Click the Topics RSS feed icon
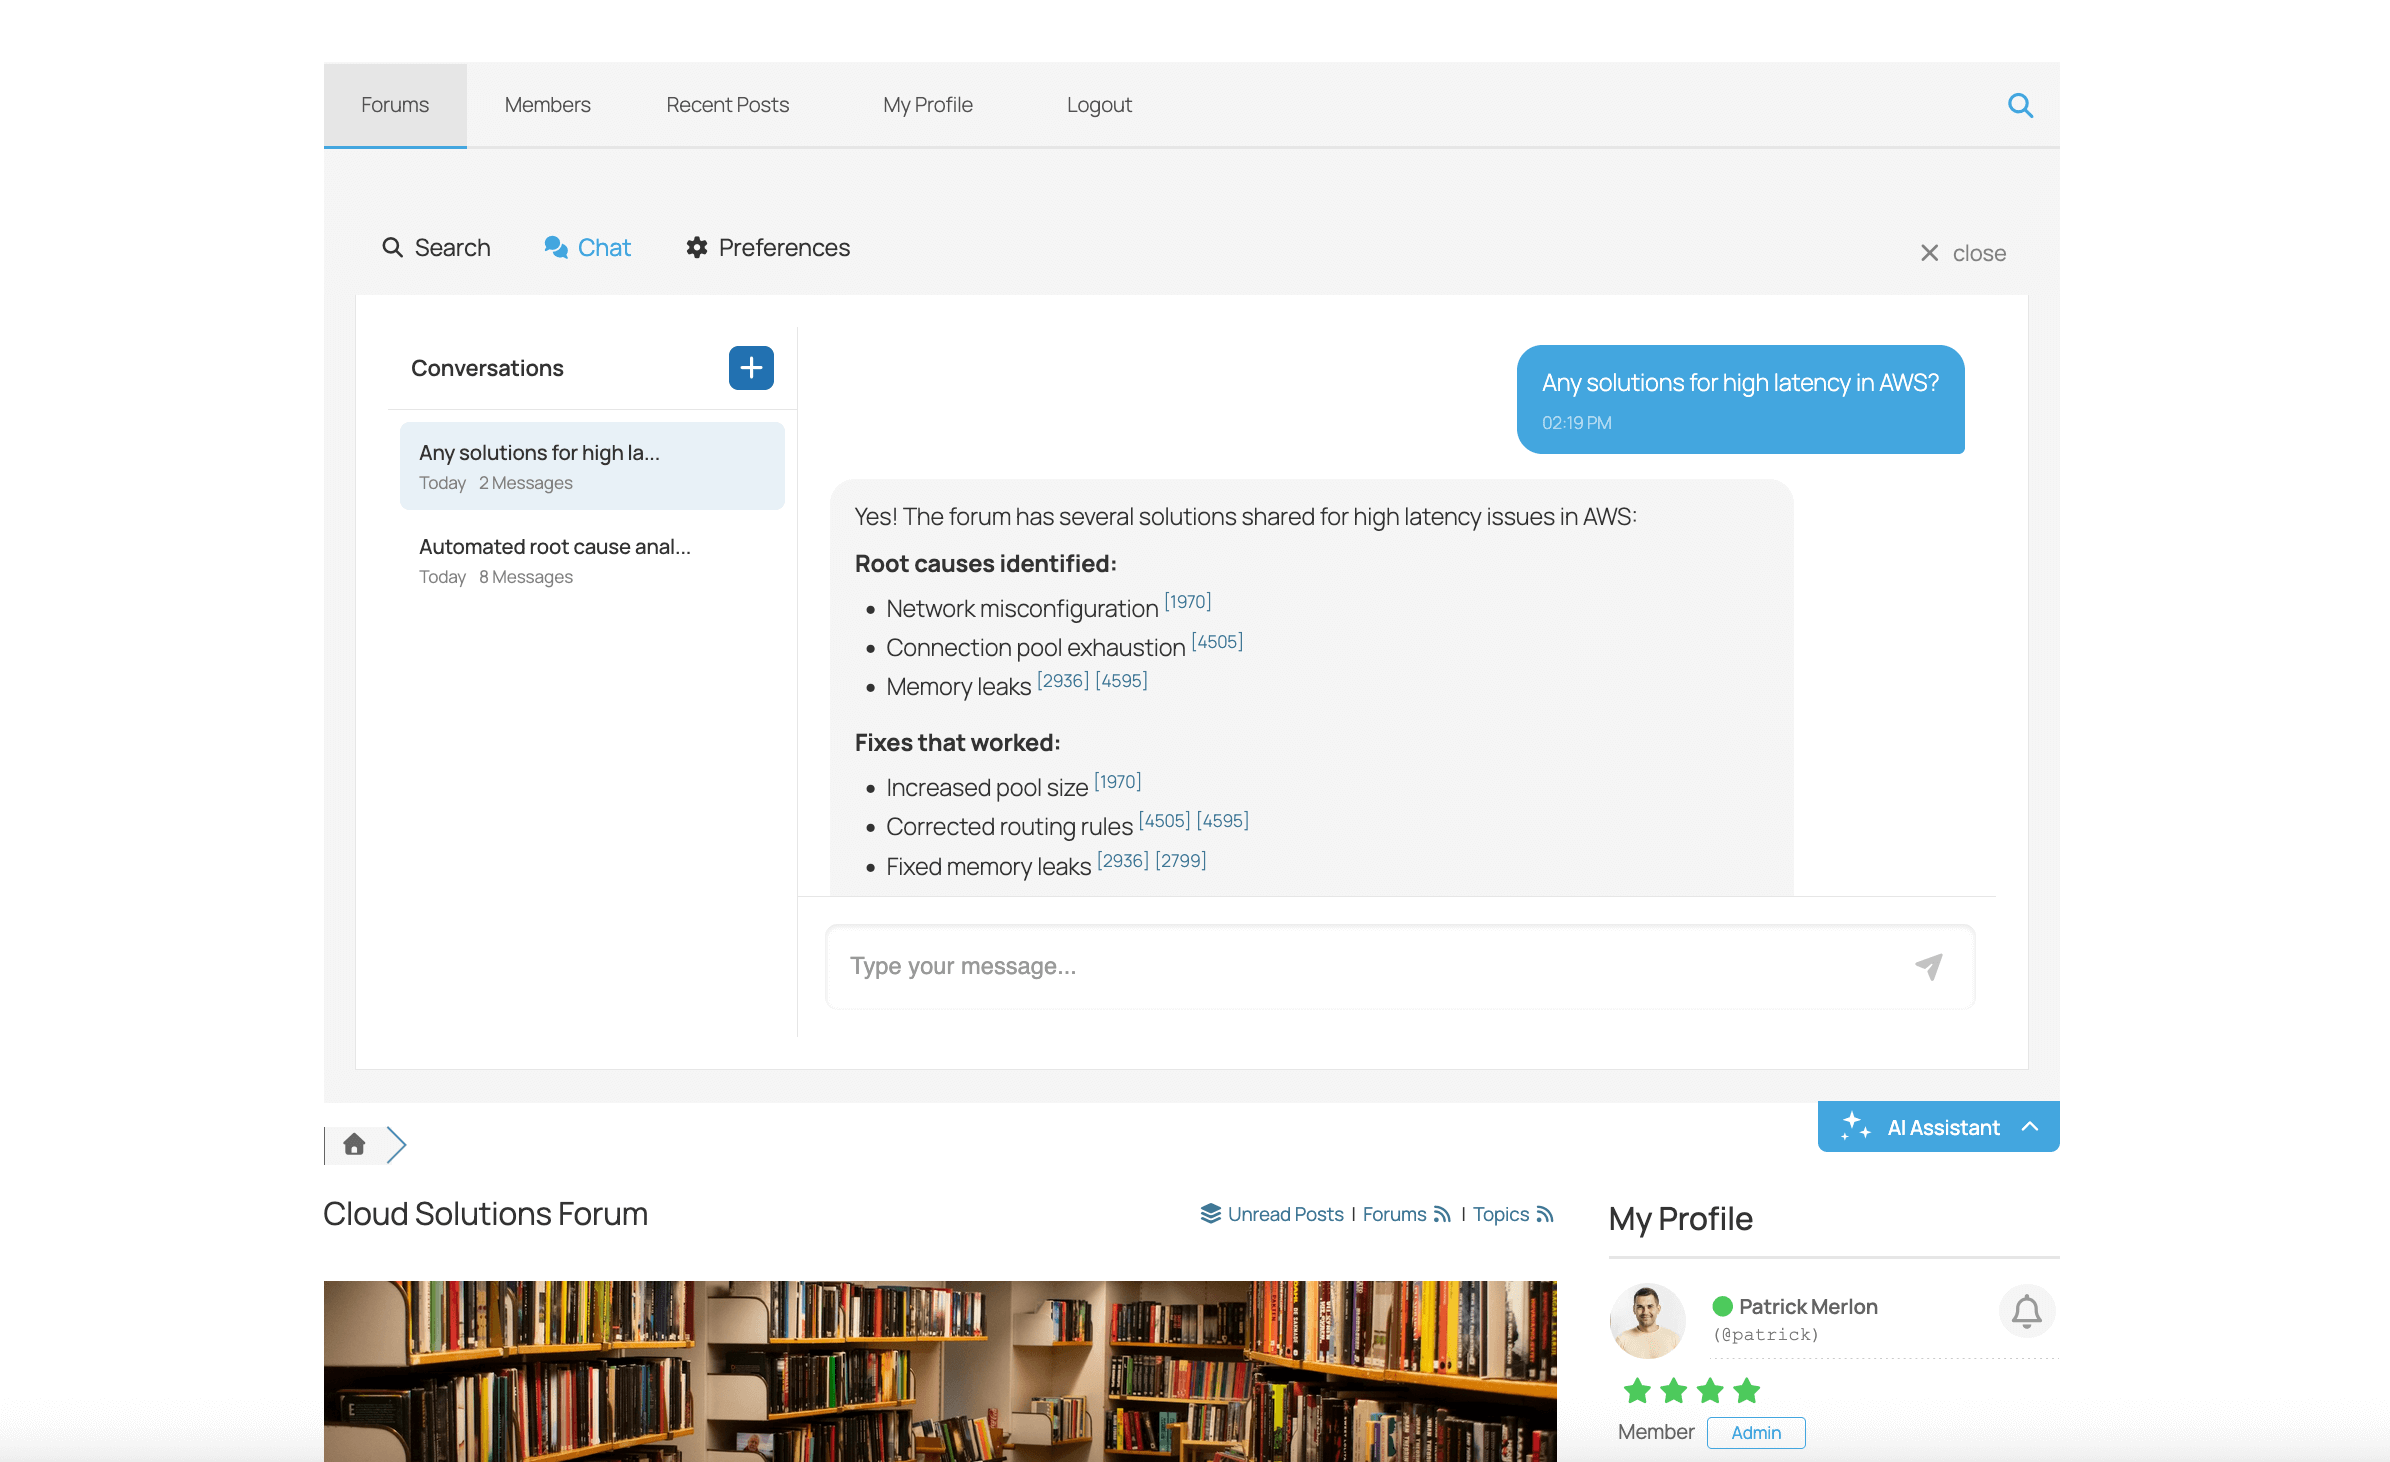This screenshot has width=2390, height=1462. pyautogui.click(x=1543, y=1214)
